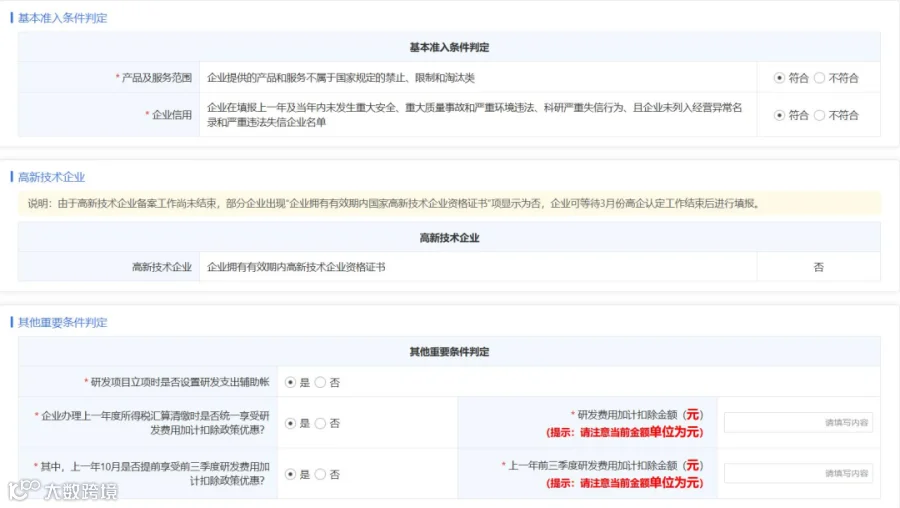
Task: Click the label 上一年前三季度研发费用加计扣除金额（元）
Action: tap(606, 465)
